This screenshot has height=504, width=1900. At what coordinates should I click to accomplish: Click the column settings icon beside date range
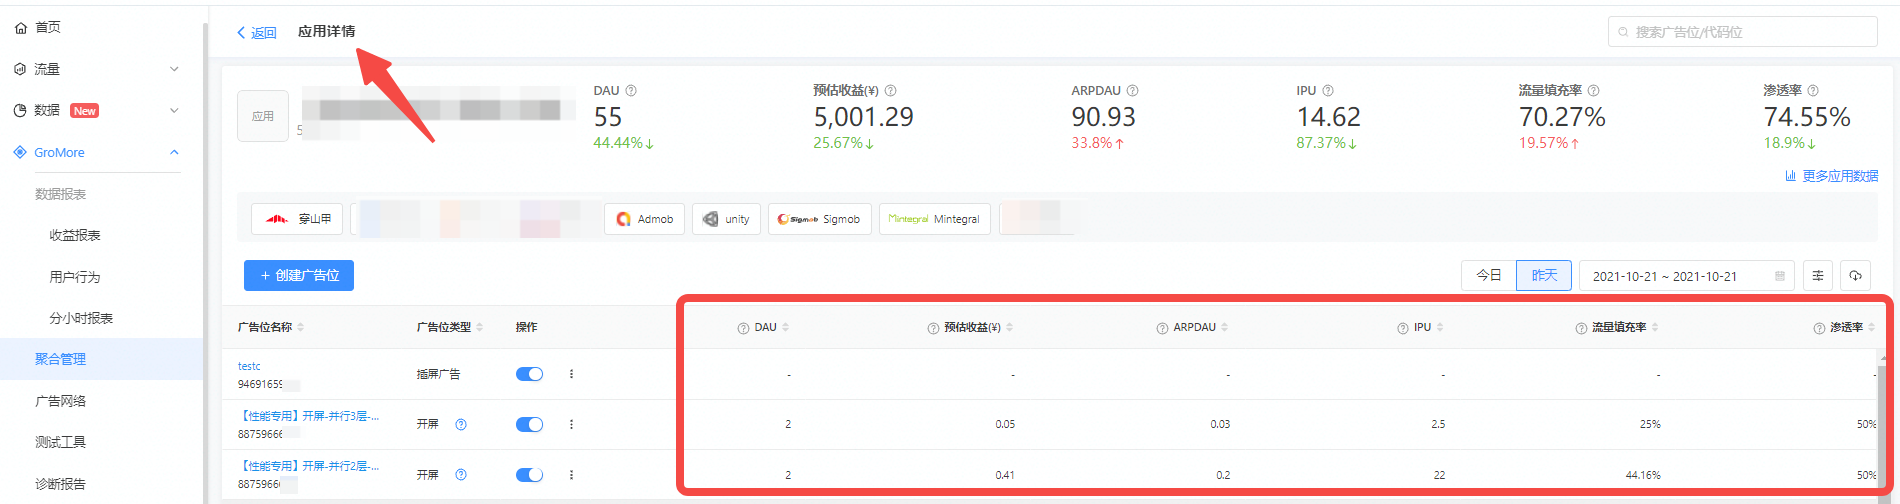(1817, 276)
